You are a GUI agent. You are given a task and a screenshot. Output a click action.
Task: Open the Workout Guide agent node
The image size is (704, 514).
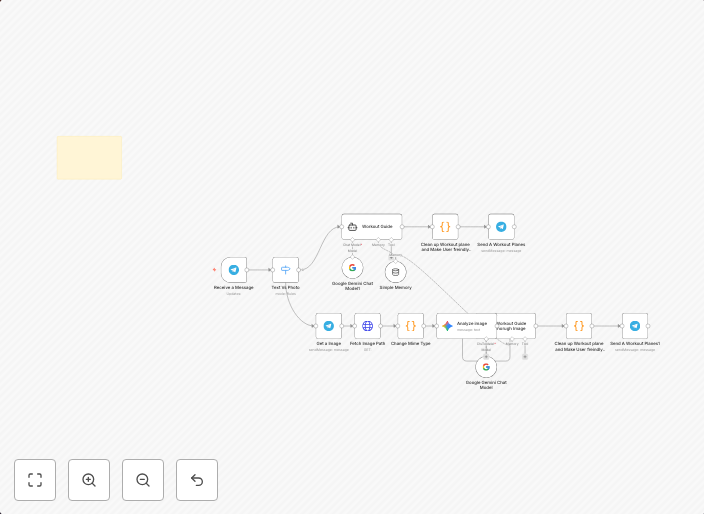pyautogui.click(x=371, y=226)
